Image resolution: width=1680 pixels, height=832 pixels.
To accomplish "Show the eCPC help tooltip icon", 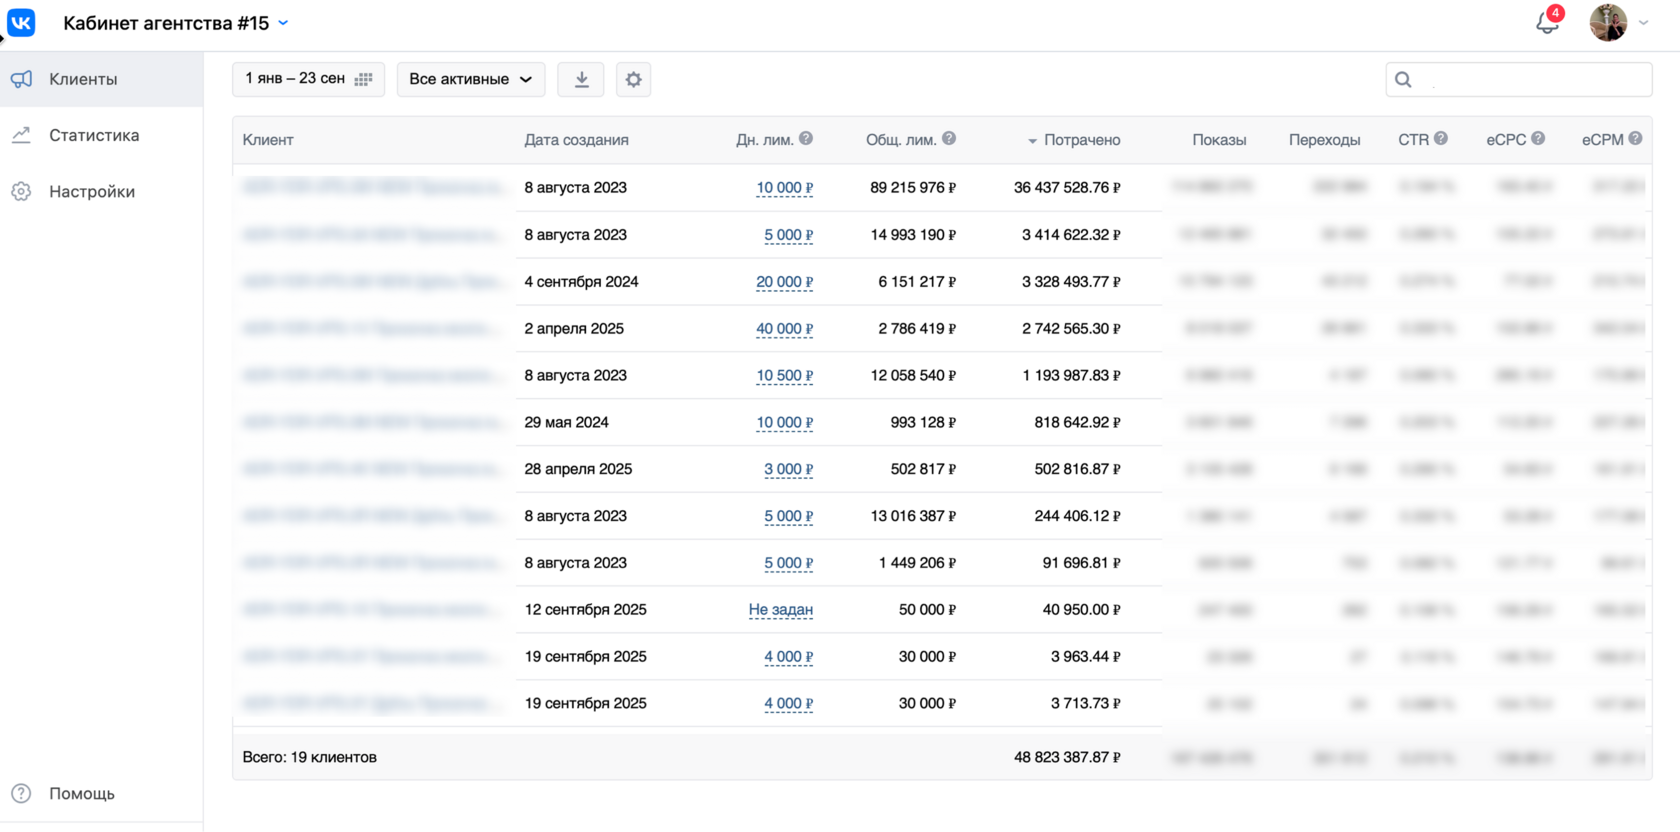I will point(1538,139).
